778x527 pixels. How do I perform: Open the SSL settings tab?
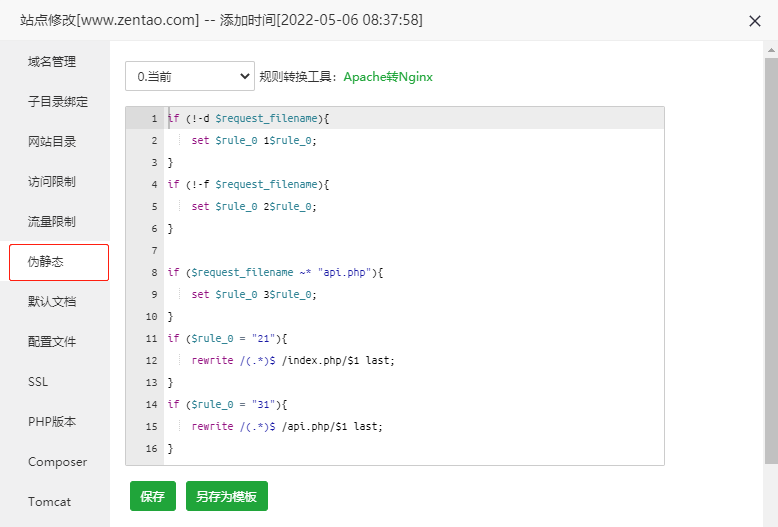pos(38,382)
